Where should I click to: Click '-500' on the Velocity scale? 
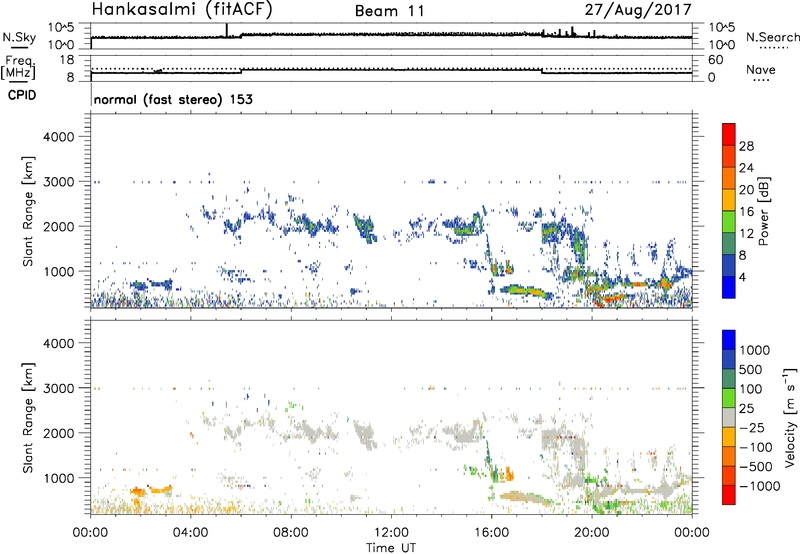[756, 467]
